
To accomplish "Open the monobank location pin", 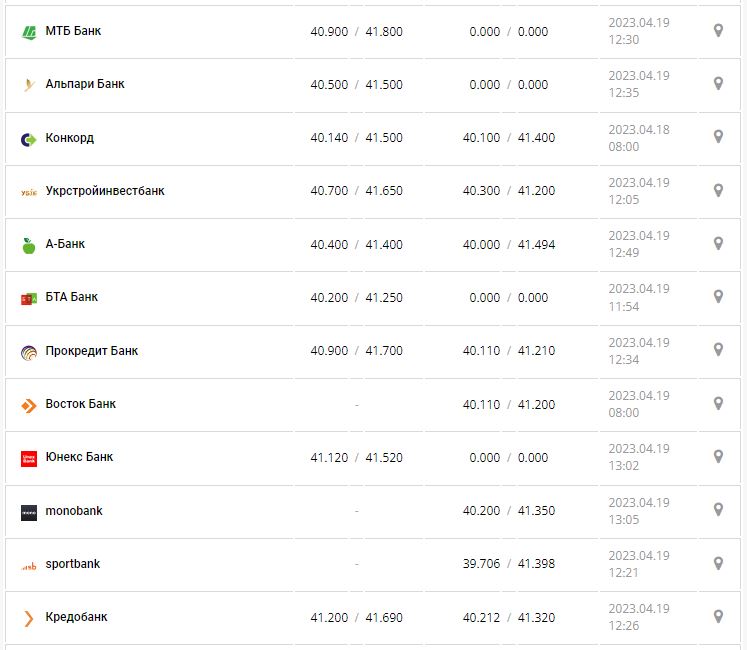I will click(717, 510).
